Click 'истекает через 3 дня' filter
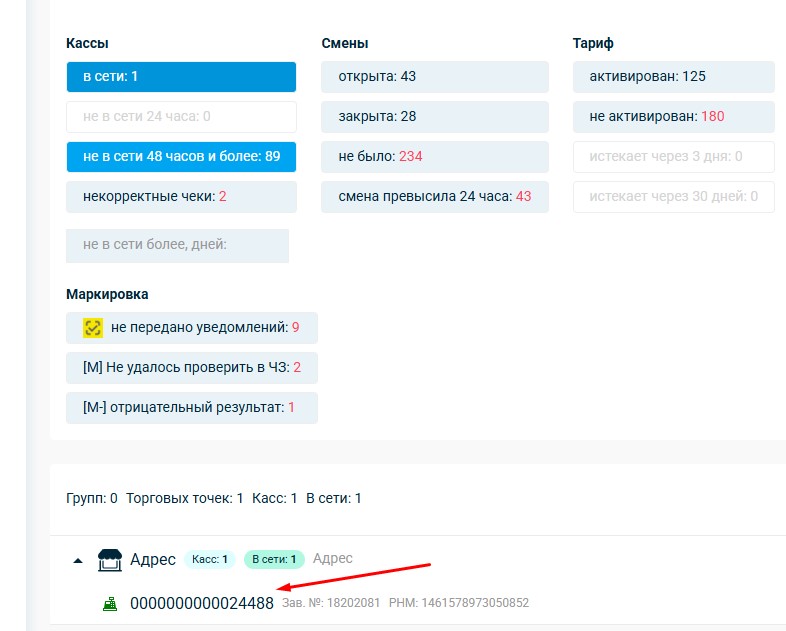Screen dimensions: 786x631 point(673,157)
